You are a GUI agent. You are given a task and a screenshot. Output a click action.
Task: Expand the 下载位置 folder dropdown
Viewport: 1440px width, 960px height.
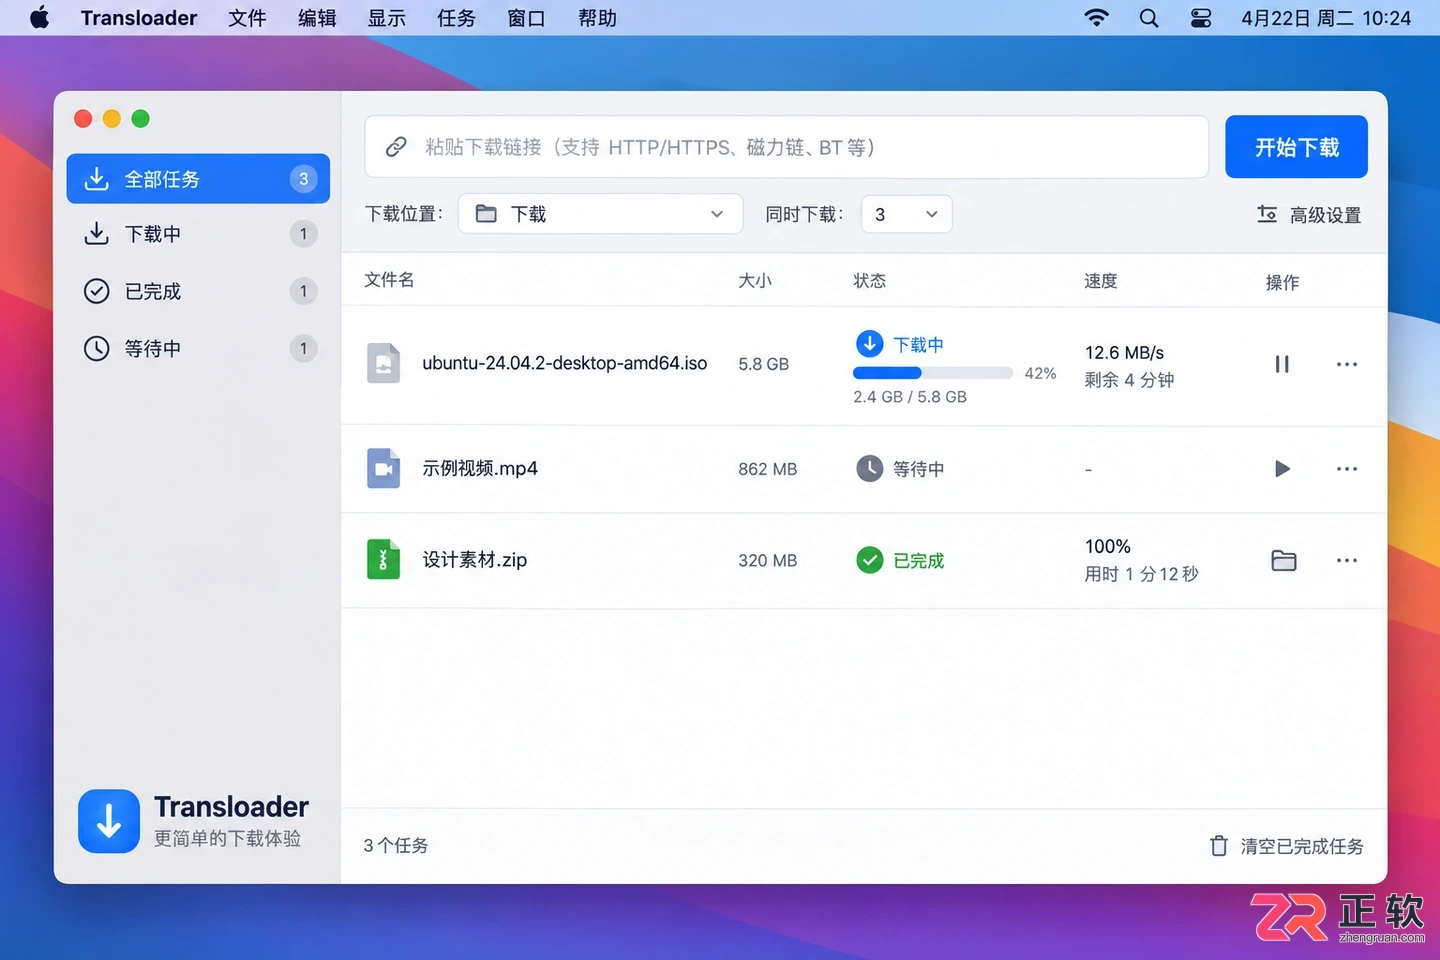(x=600, y=214)
